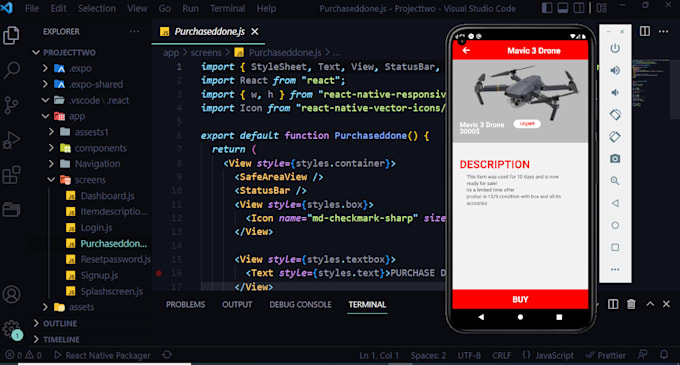
Task: Click the emulator zoom icon
Action: [615, 181]
